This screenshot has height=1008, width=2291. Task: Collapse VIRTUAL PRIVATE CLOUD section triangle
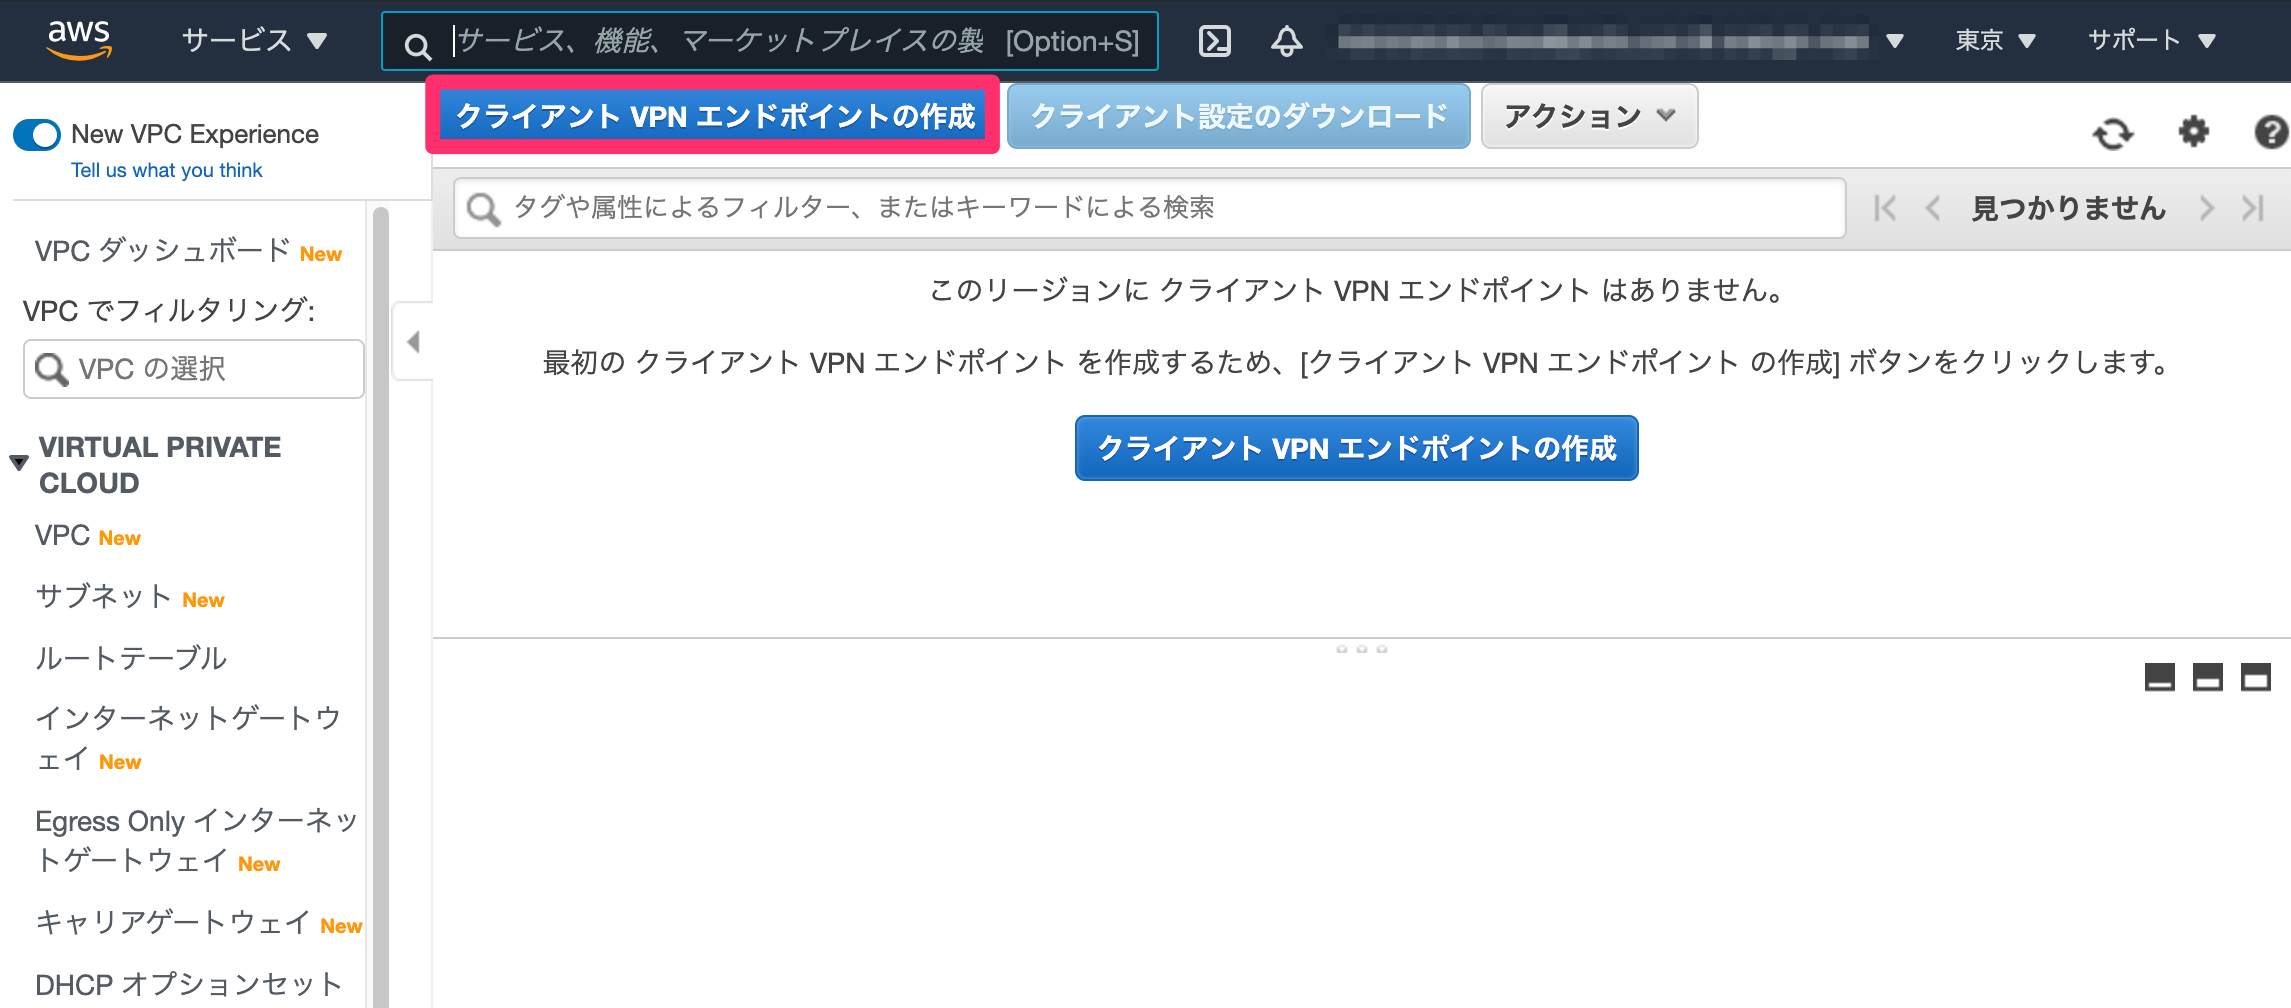click(18, 463)
